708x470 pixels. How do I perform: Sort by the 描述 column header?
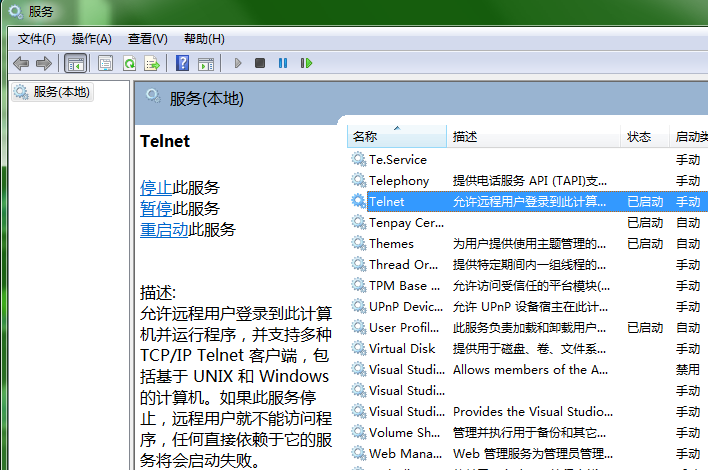tap(534, 136)
